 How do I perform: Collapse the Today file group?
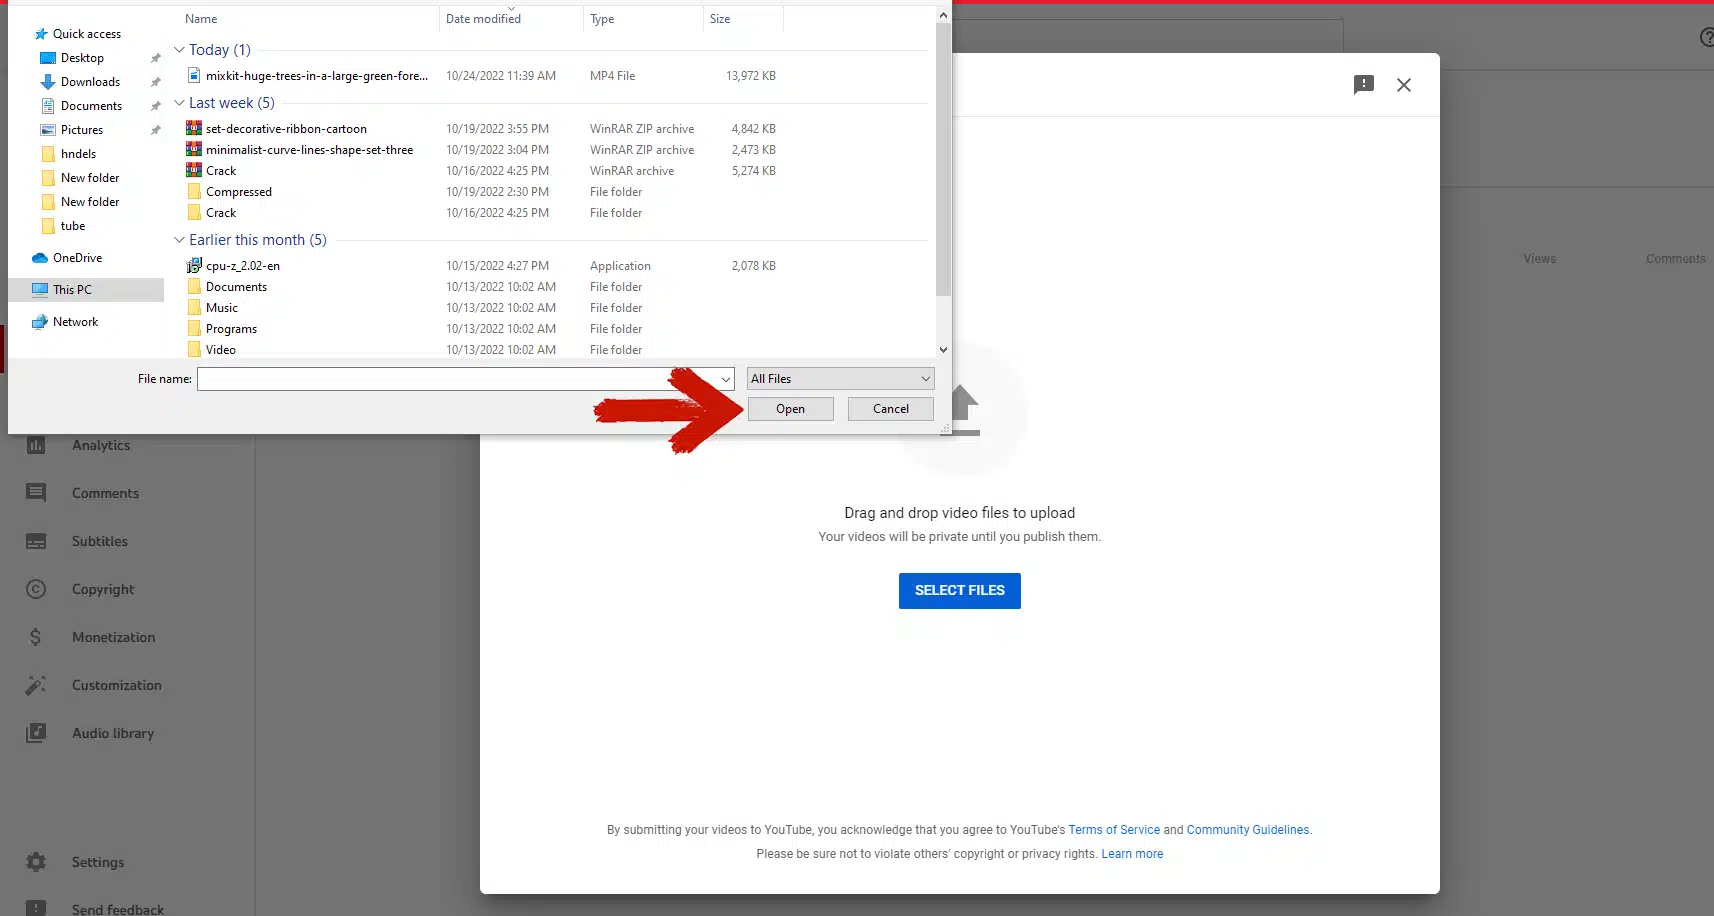179,50
